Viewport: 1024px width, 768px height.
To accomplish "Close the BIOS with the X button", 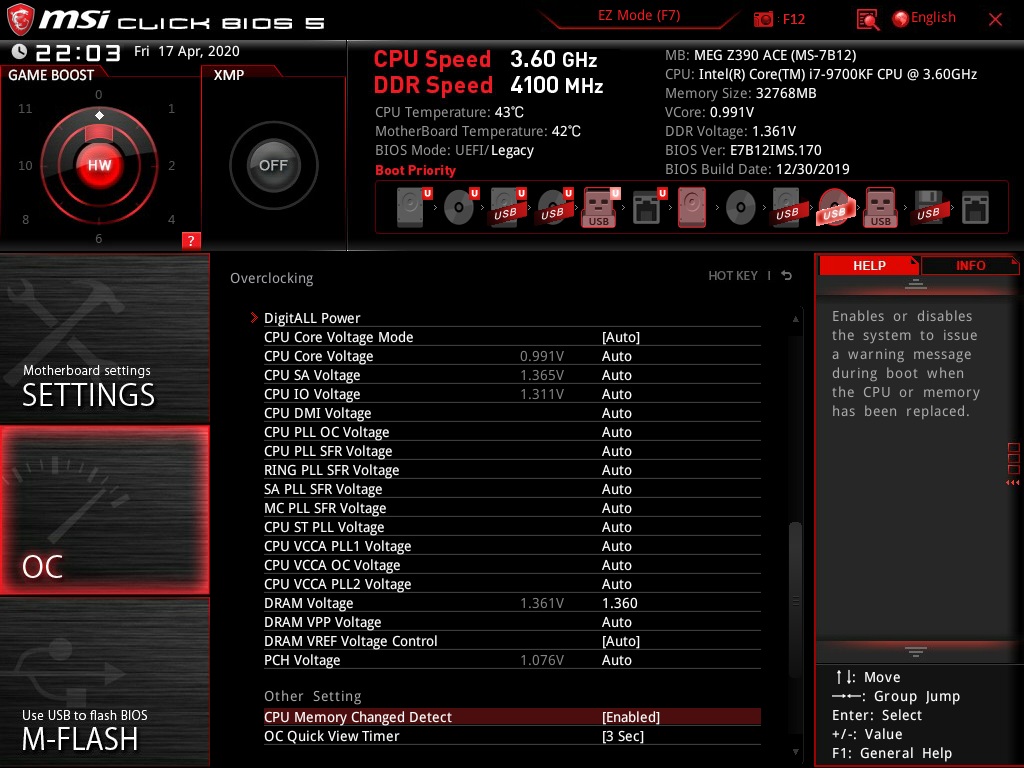I will coord(995,20).
